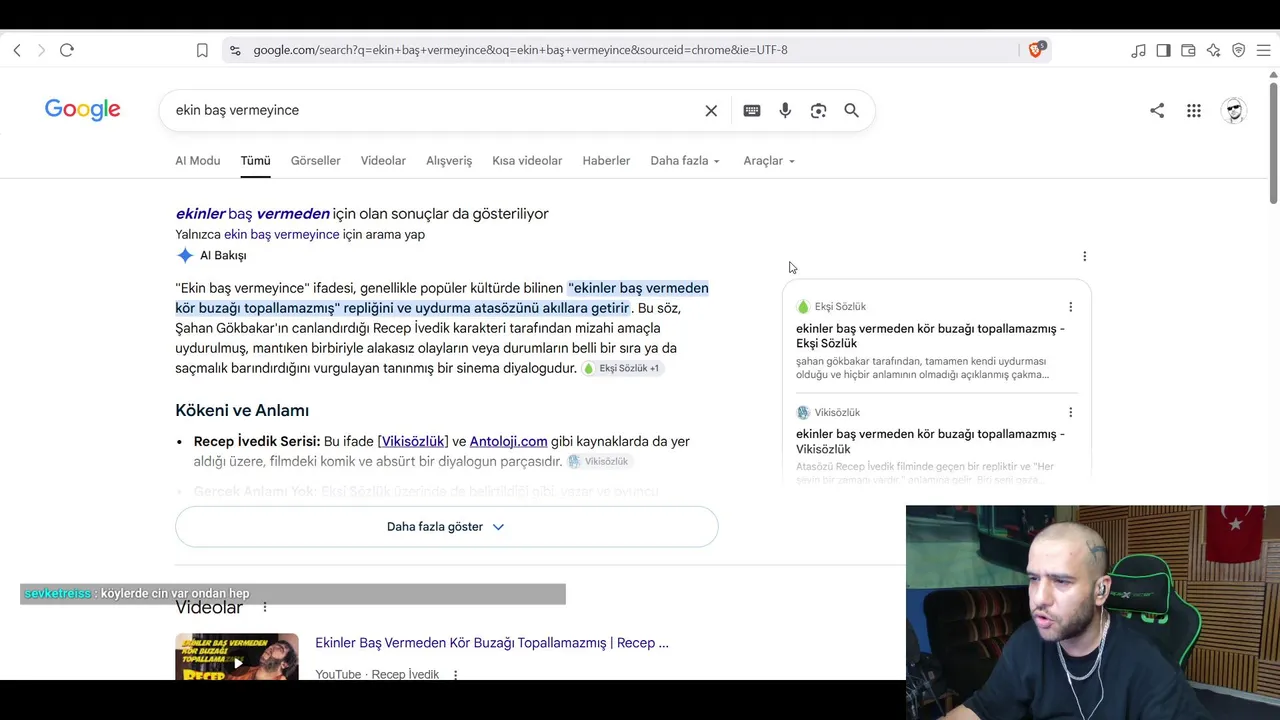Open suggested query ekinler baş vermeden
Screen dimensions: 1280x720
coord(253,213)
